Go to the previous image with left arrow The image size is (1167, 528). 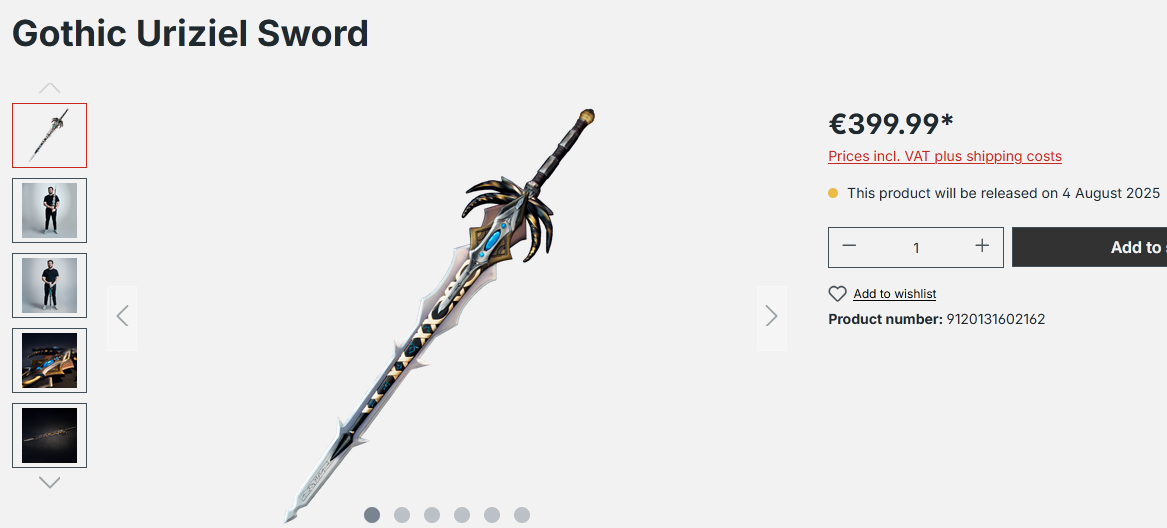[122, 317]
